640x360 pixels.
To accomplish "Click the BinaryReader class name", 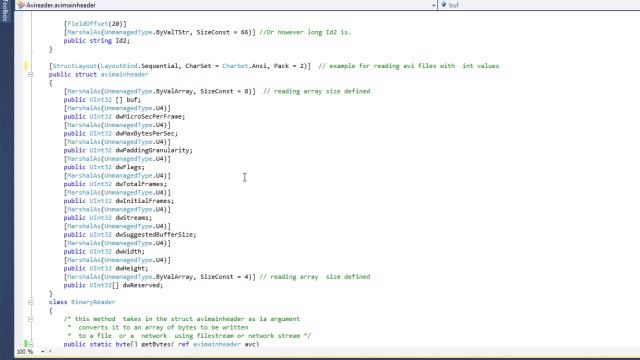I will point(93,302).
